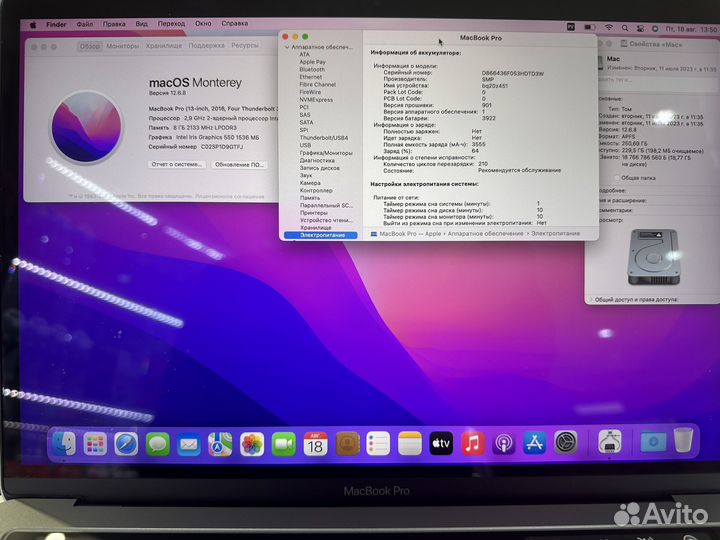Collapse the Просмотр section

(611, 220)
